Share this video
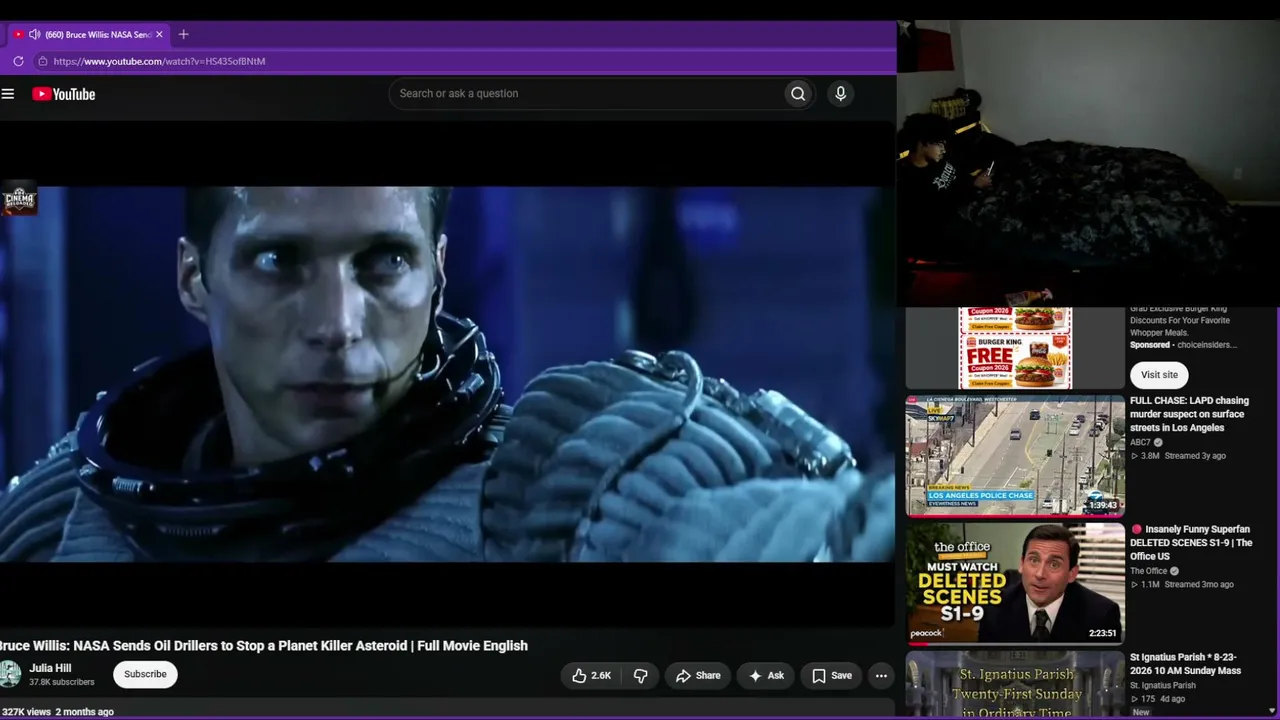Screen dimensions: 1280x720 click(x=698, y=676)
